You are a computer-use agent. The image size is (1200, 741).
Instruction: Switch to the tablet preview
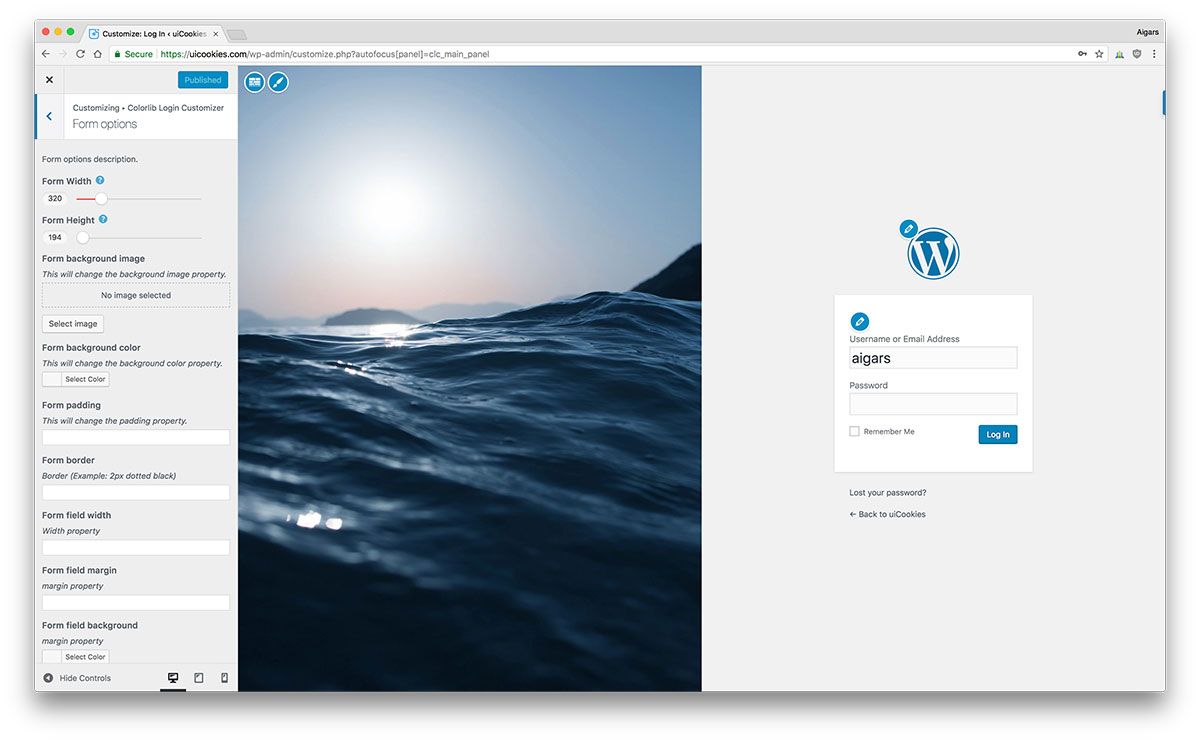199,678
